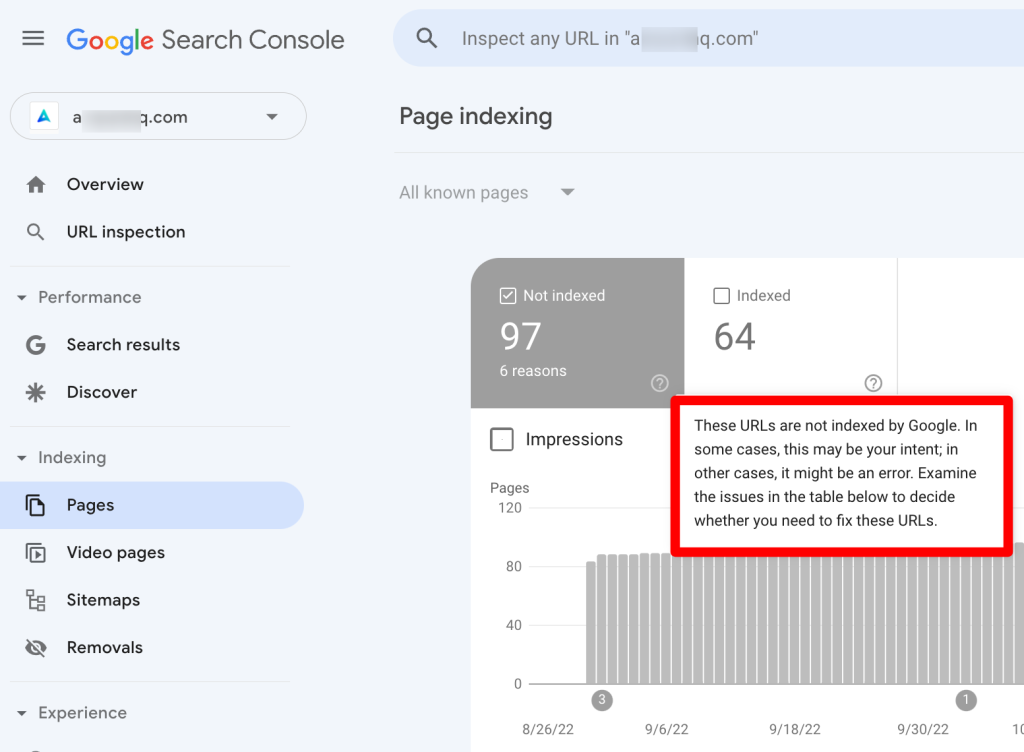Click the Pages document icon
This screenshot has height=752, width=1024.
tap(35, 505)
